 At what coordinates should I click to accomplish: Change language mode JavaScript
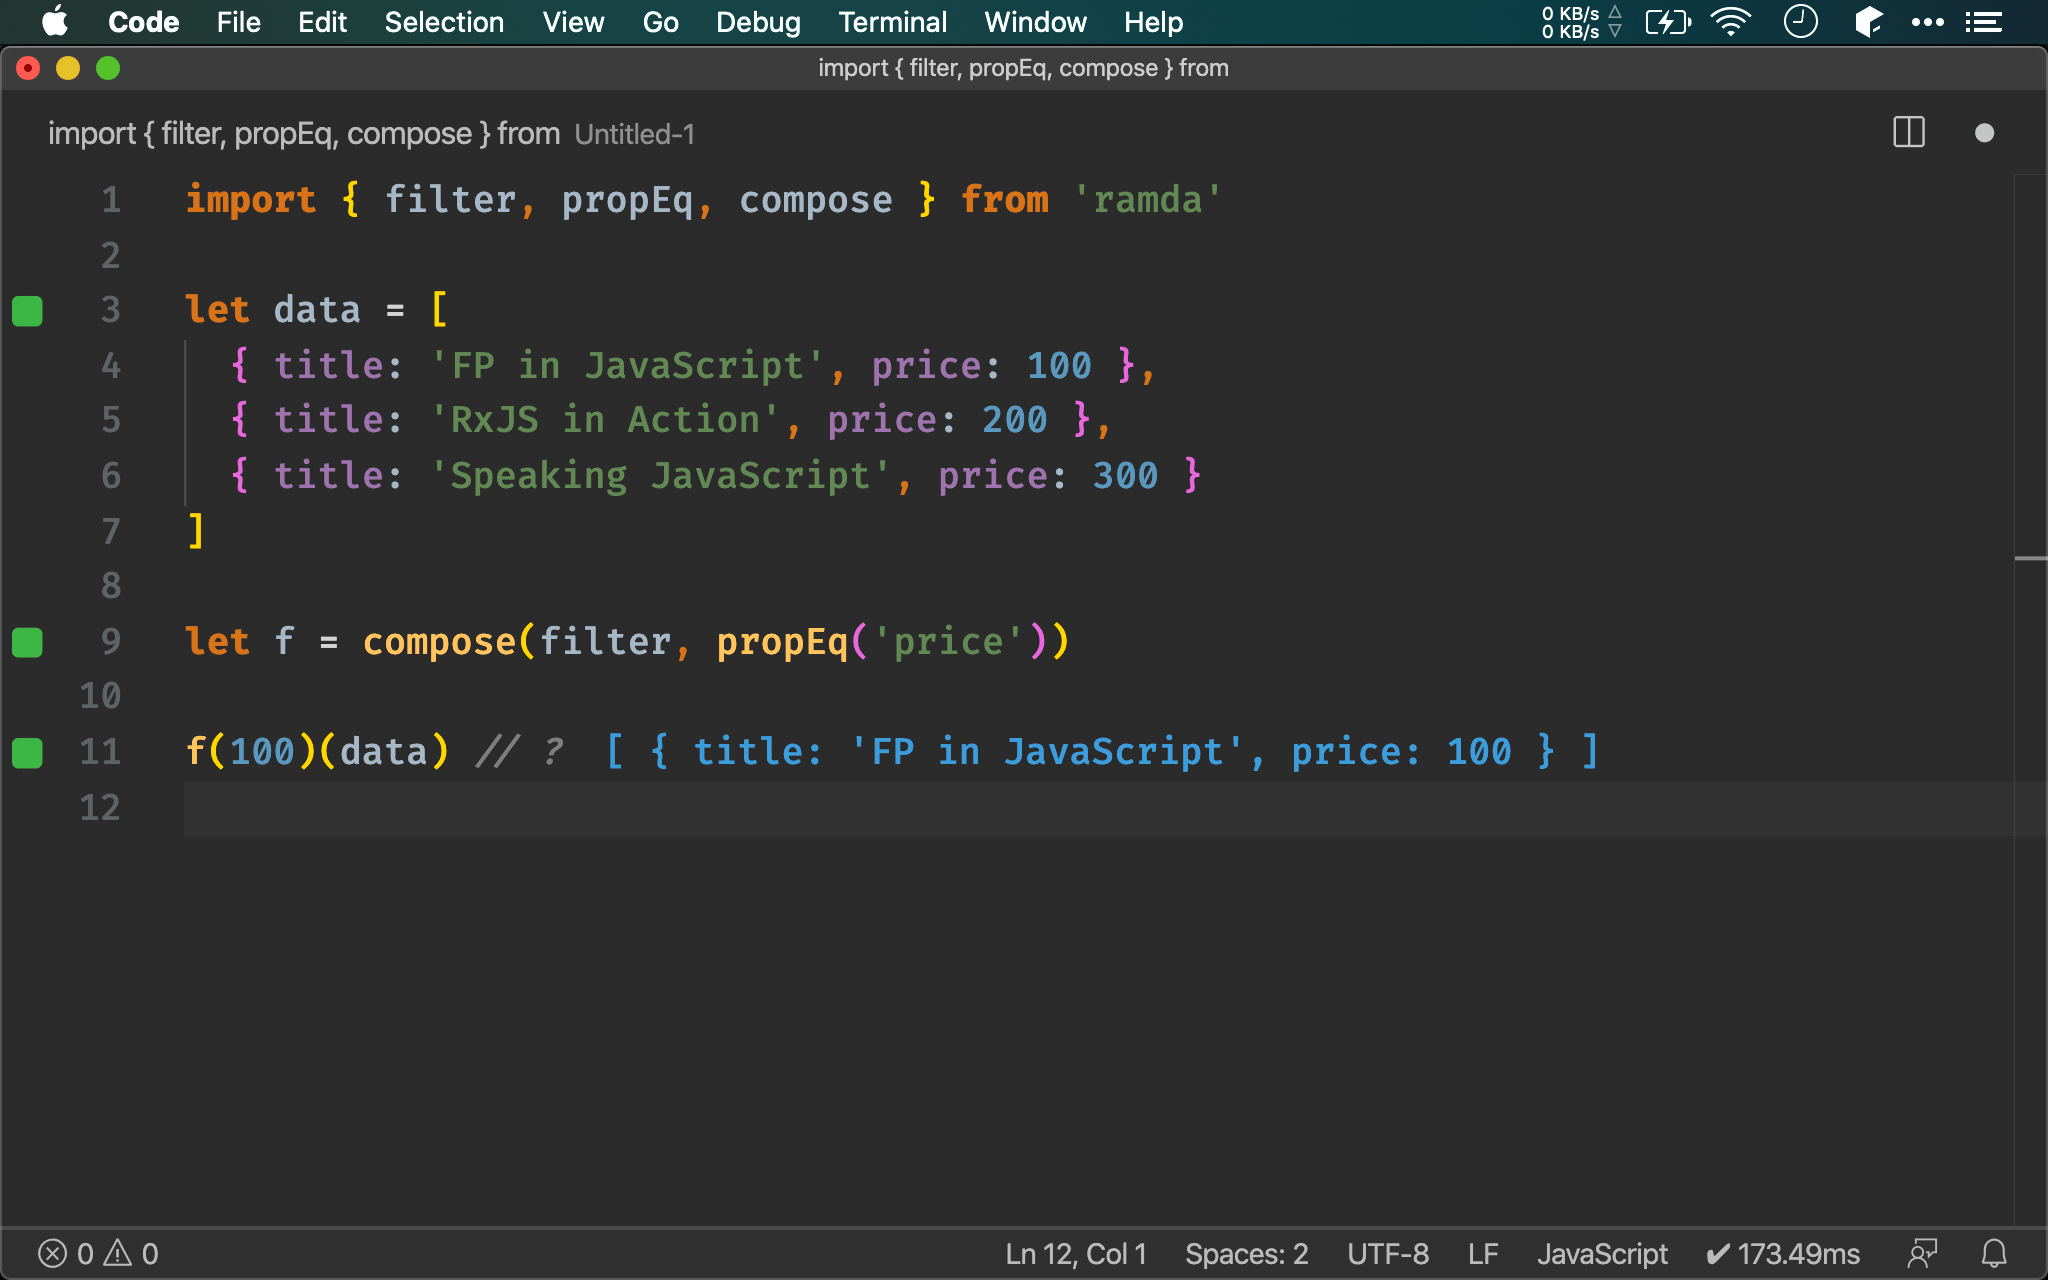(1602, 1254)
